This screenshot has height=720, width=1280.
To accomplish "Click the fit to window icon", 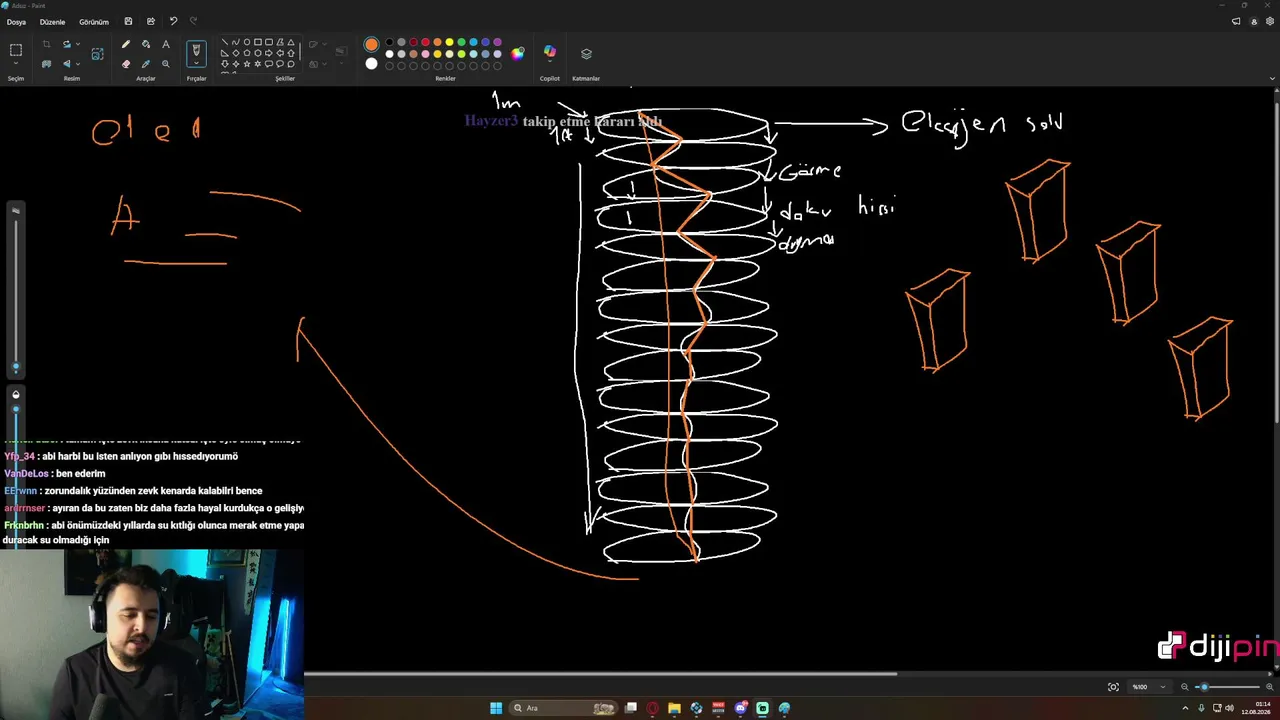I will click(1113, 687).
